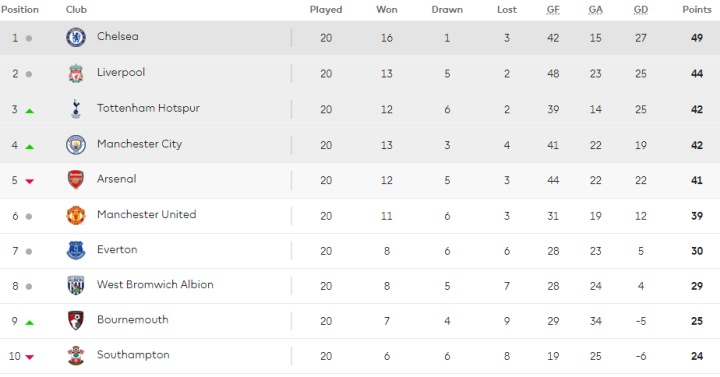Open the Manchester United team link
The image size is (720, 377).
[146, 214]
